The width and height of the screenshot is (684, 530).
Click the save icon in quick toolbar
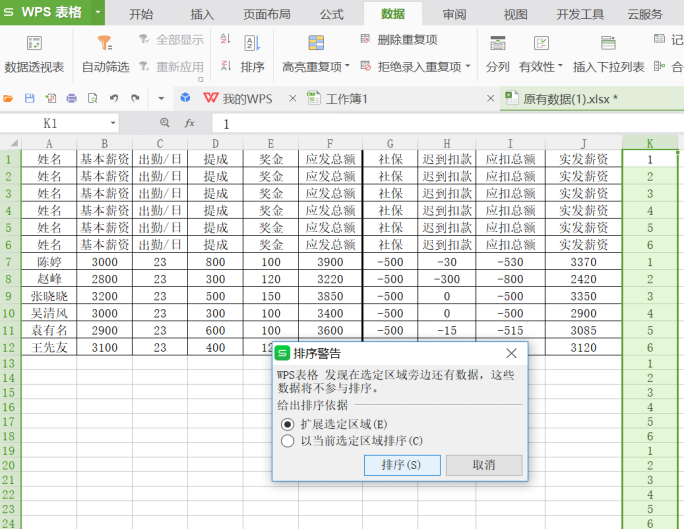[x=29, y=98]
